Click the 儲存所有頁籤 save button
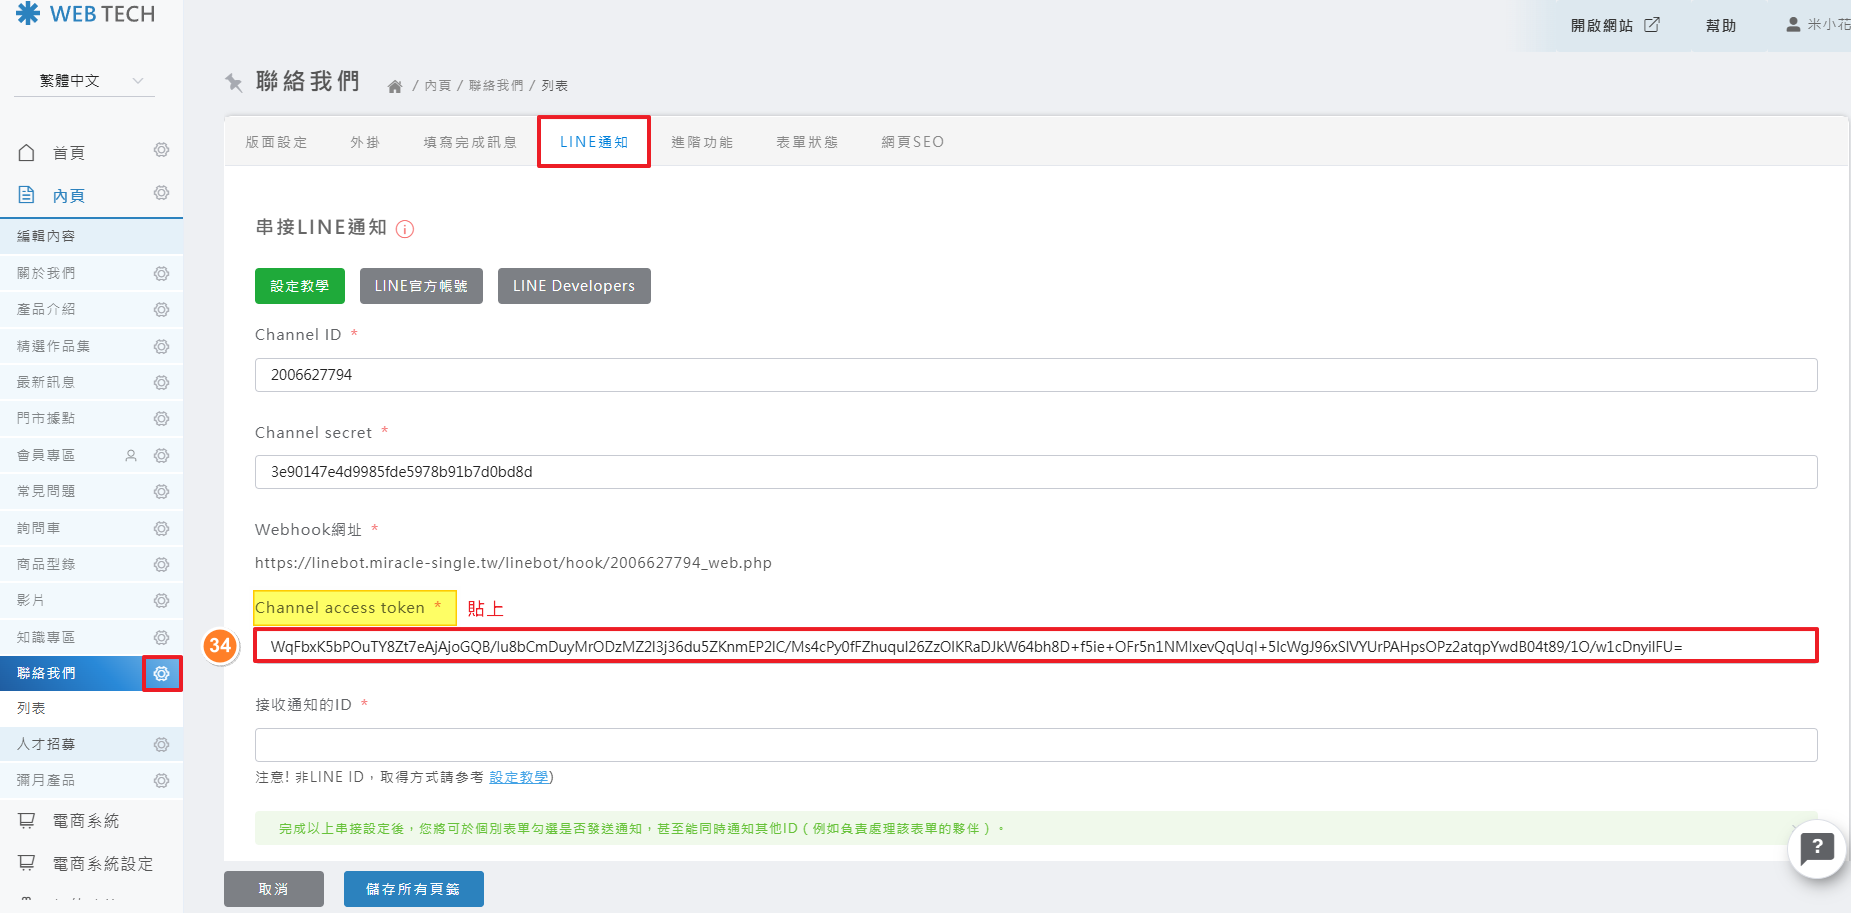This screenshot has width=1851, height=913. [413, 889]
